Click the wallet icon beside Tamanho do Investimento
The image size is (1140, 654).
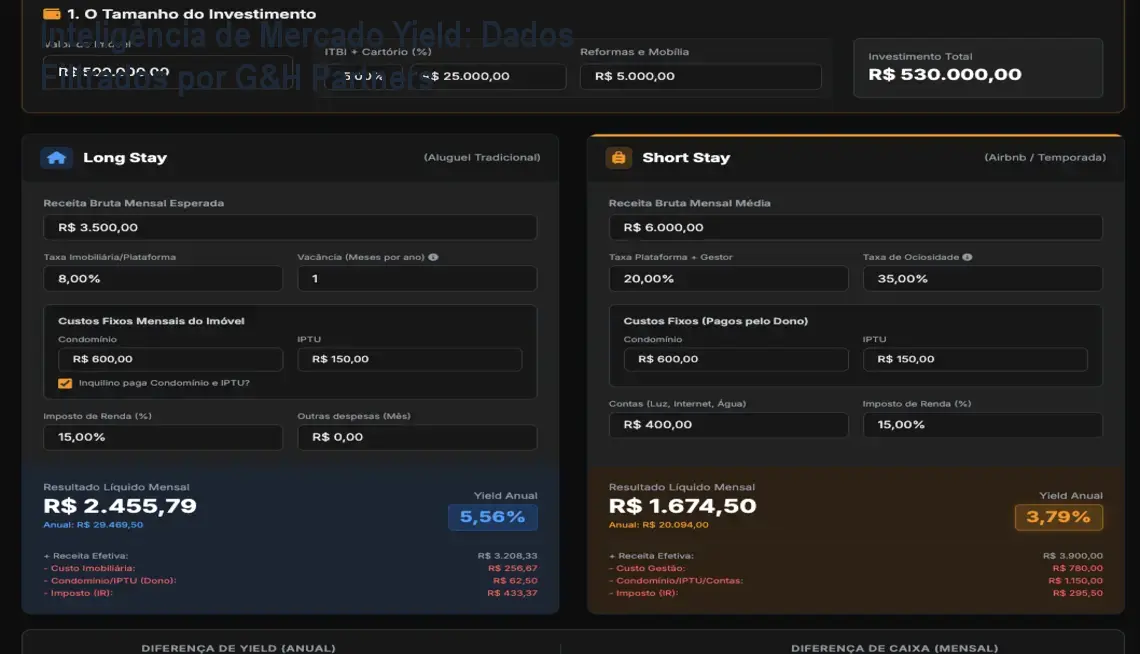(52, 14)
